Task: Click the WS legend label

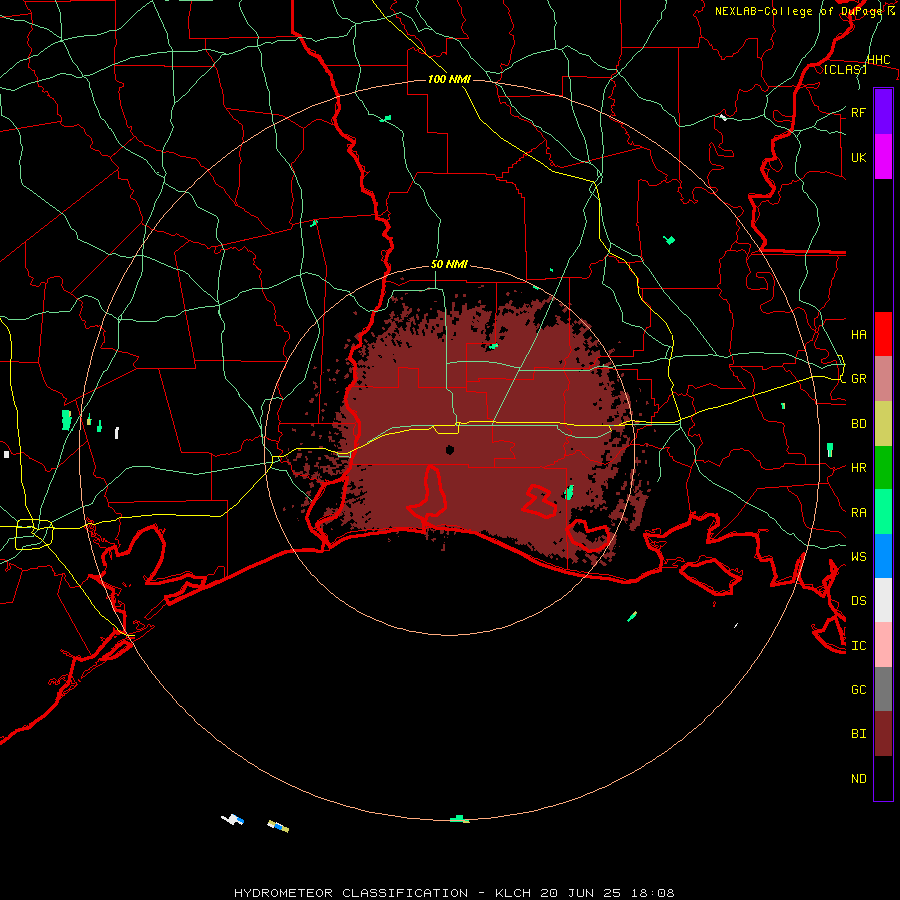Action: coord(858,556)
